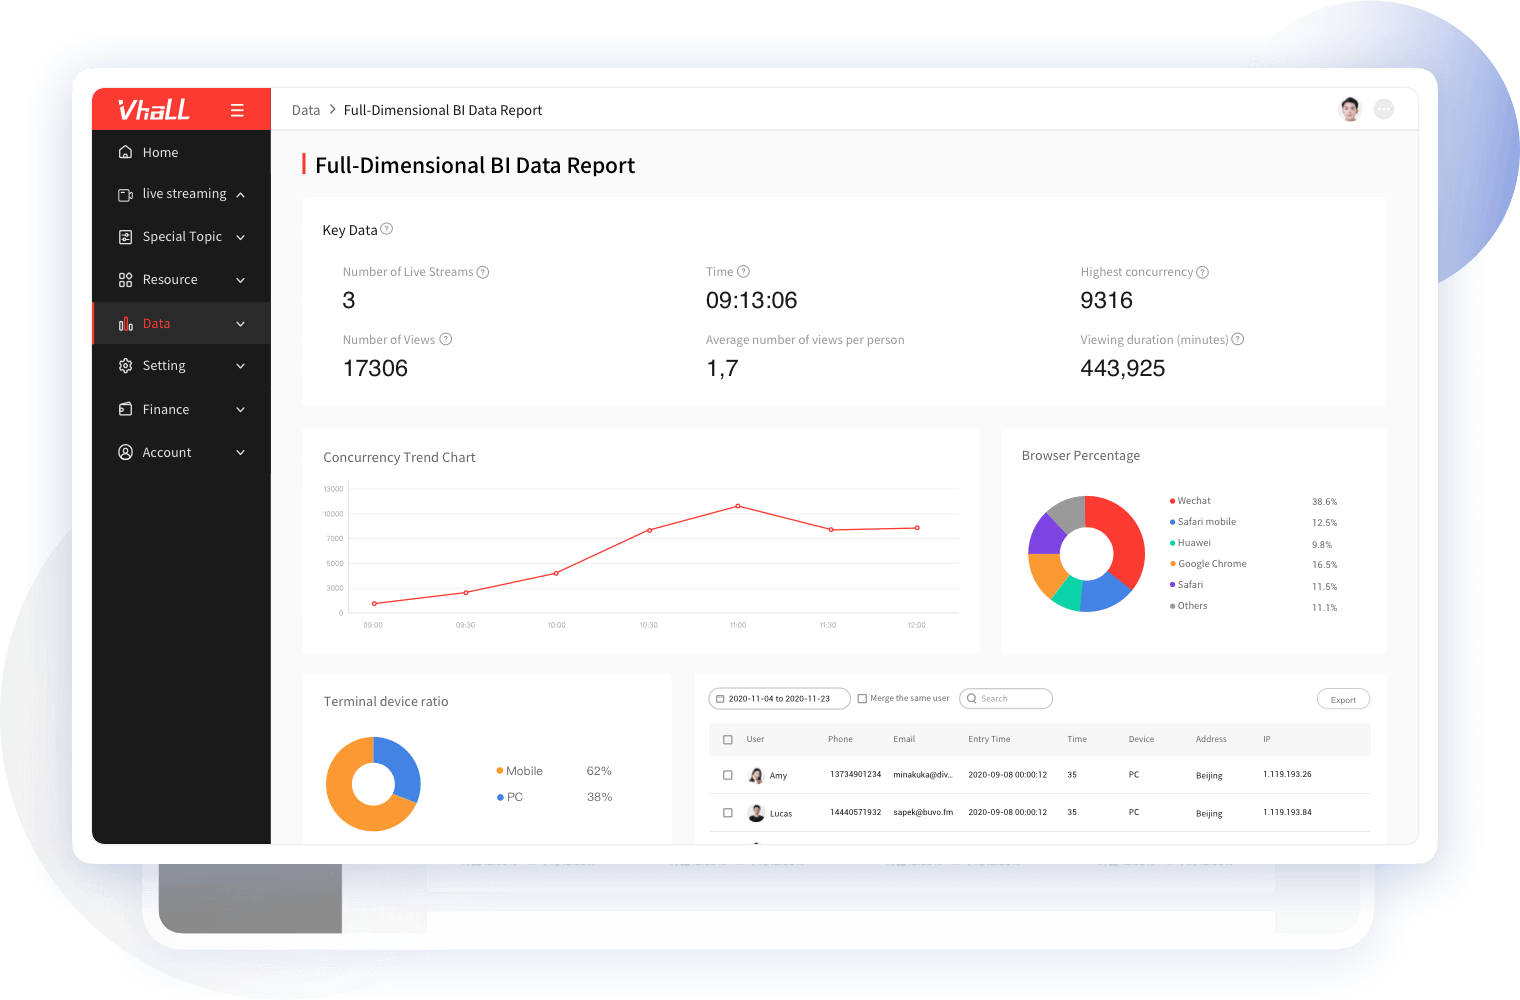Expand the Special Topic submenu arrow
This screenshot has height=1000, width=1520.
tap(241, 237)
